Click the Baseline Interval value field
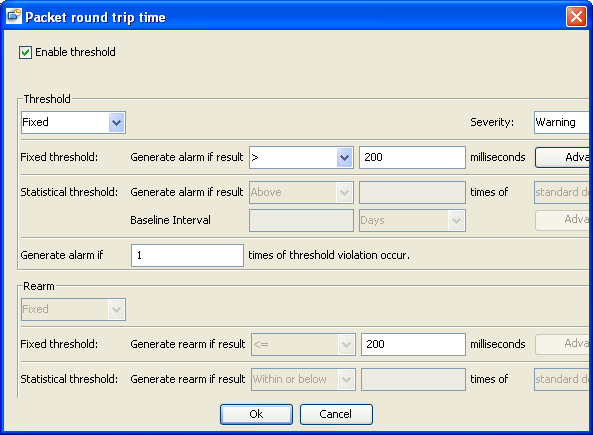The image size is (593, 435). [301, 220]
